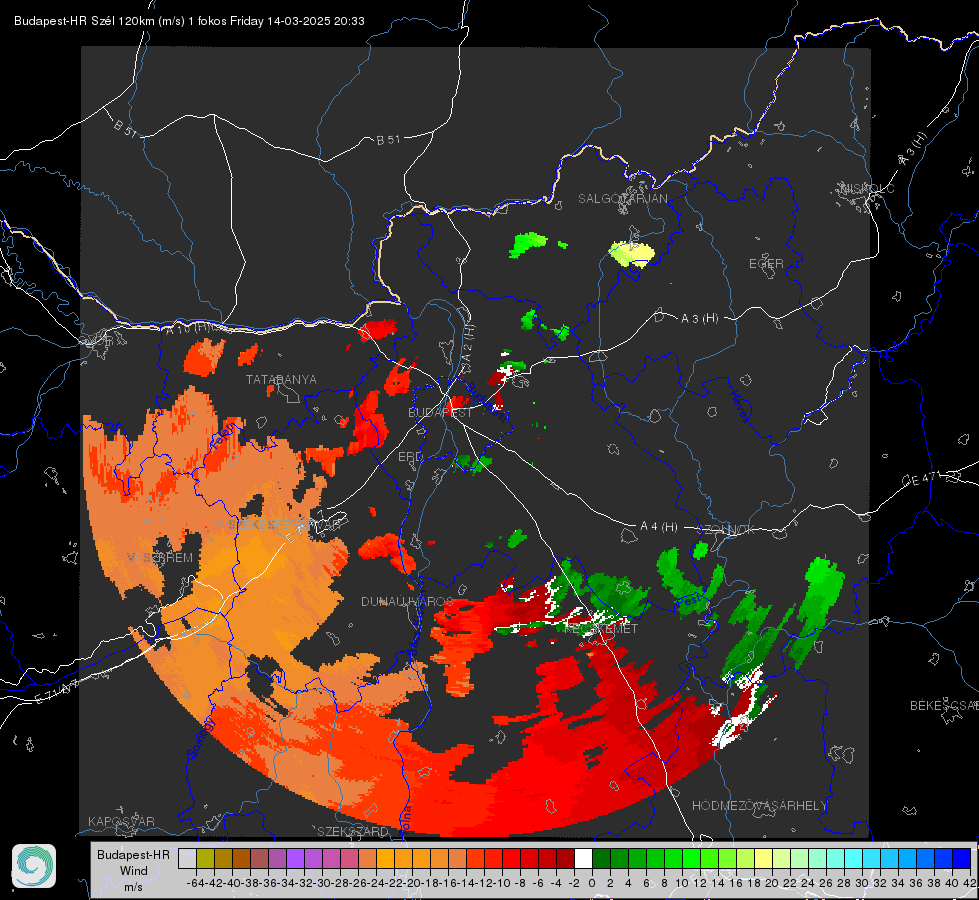
Task: Pick the purple swatch between -34 and -32
Action: (x=295, y=858)
